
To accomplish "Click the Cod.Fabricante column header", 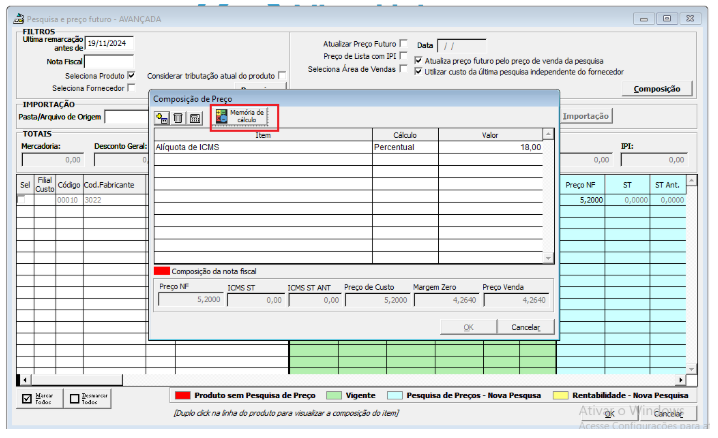I will pyautogui.click(x=114, y=184).
